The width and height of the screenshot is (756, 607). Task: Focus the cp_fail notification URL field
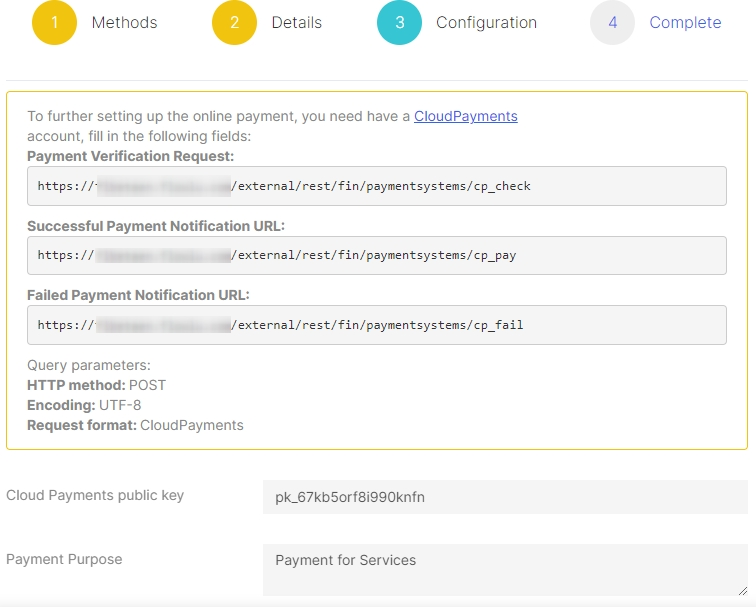376,325
